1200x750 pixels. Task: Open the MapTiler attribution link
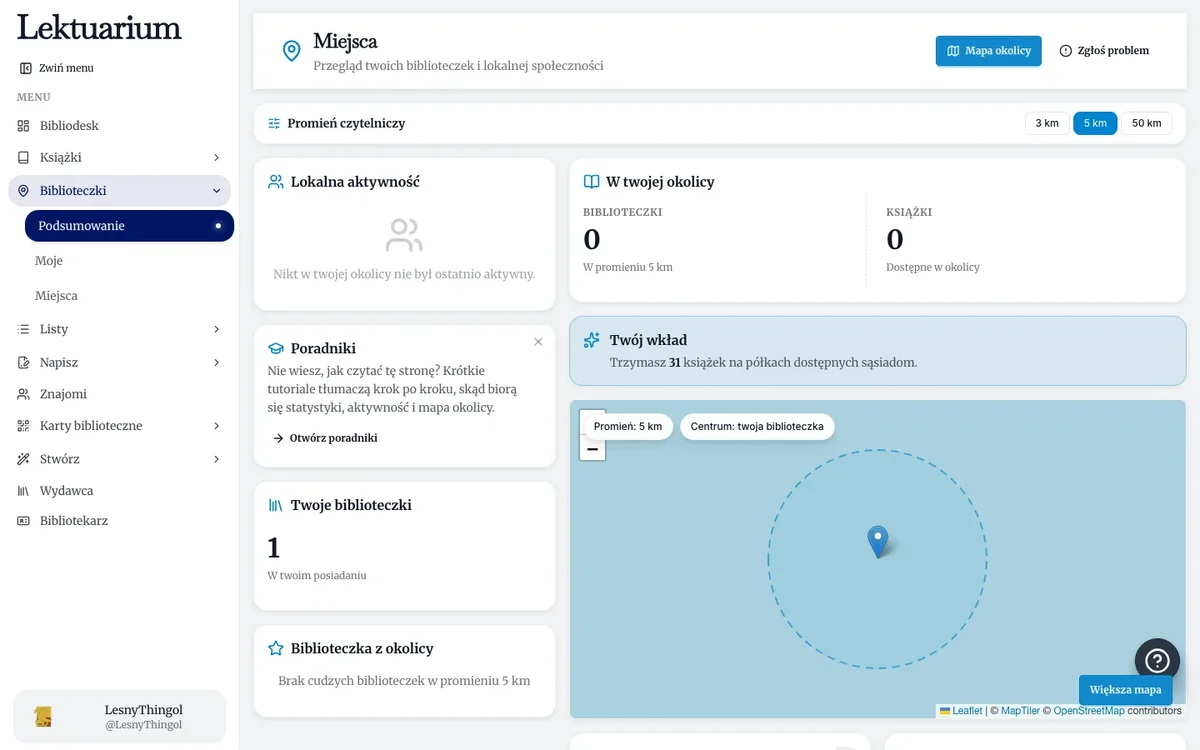click(1021, 711)
